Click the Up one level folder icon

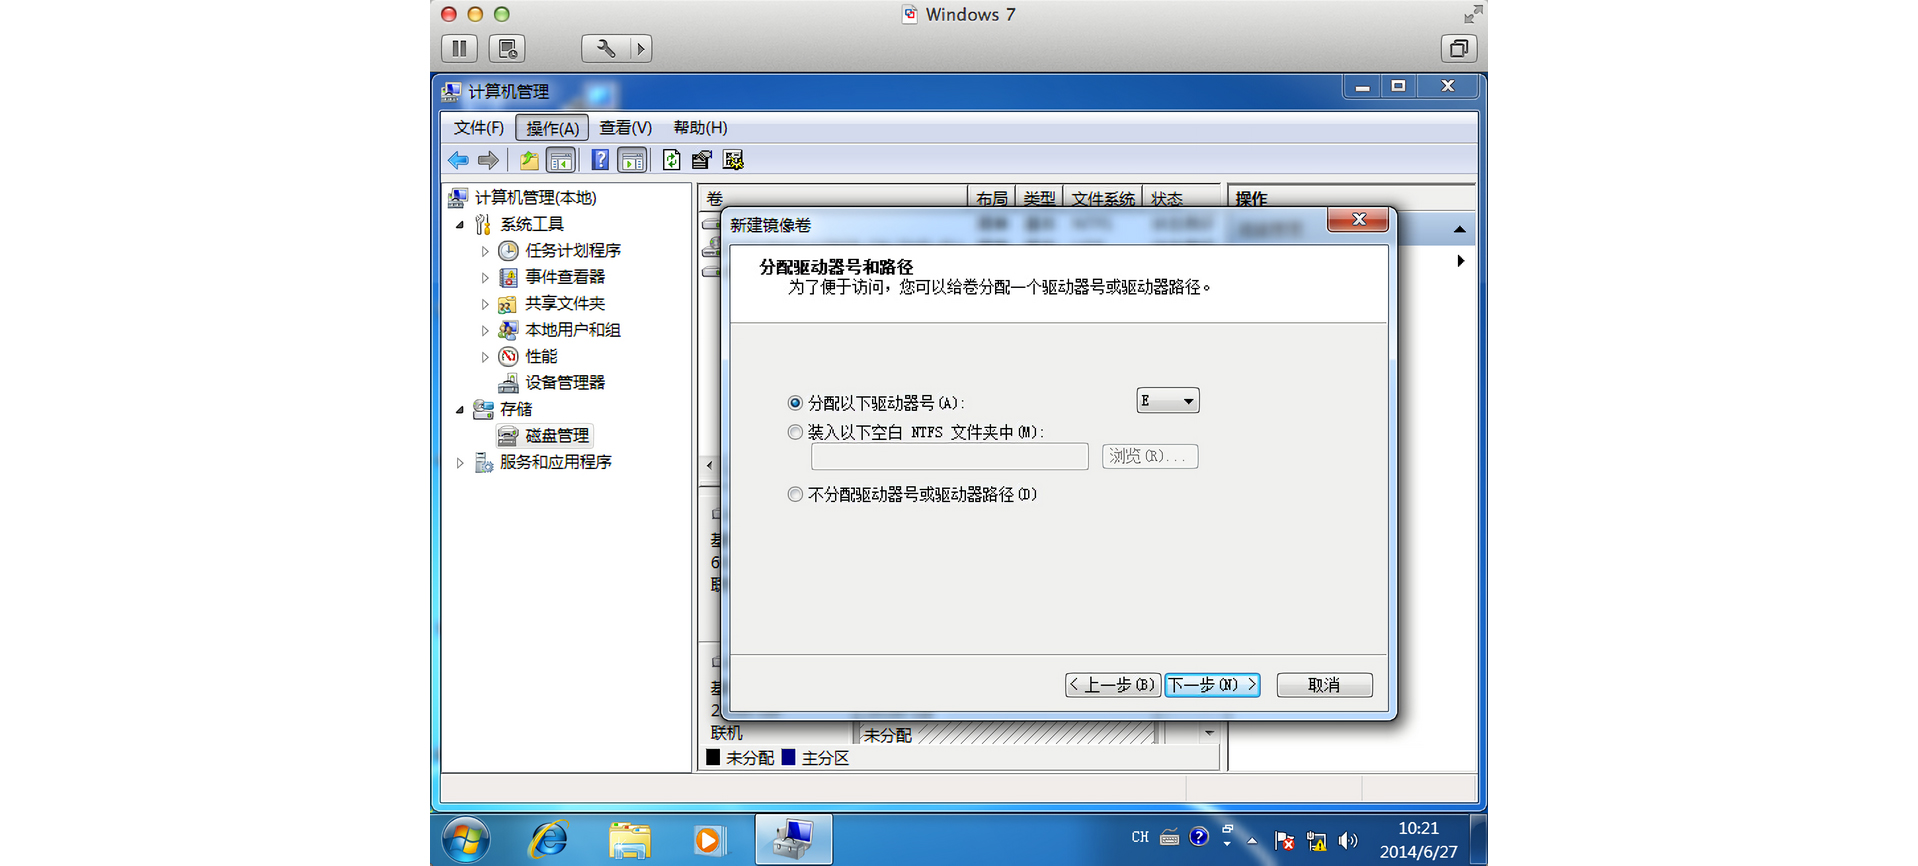click(x=529, y=160)
